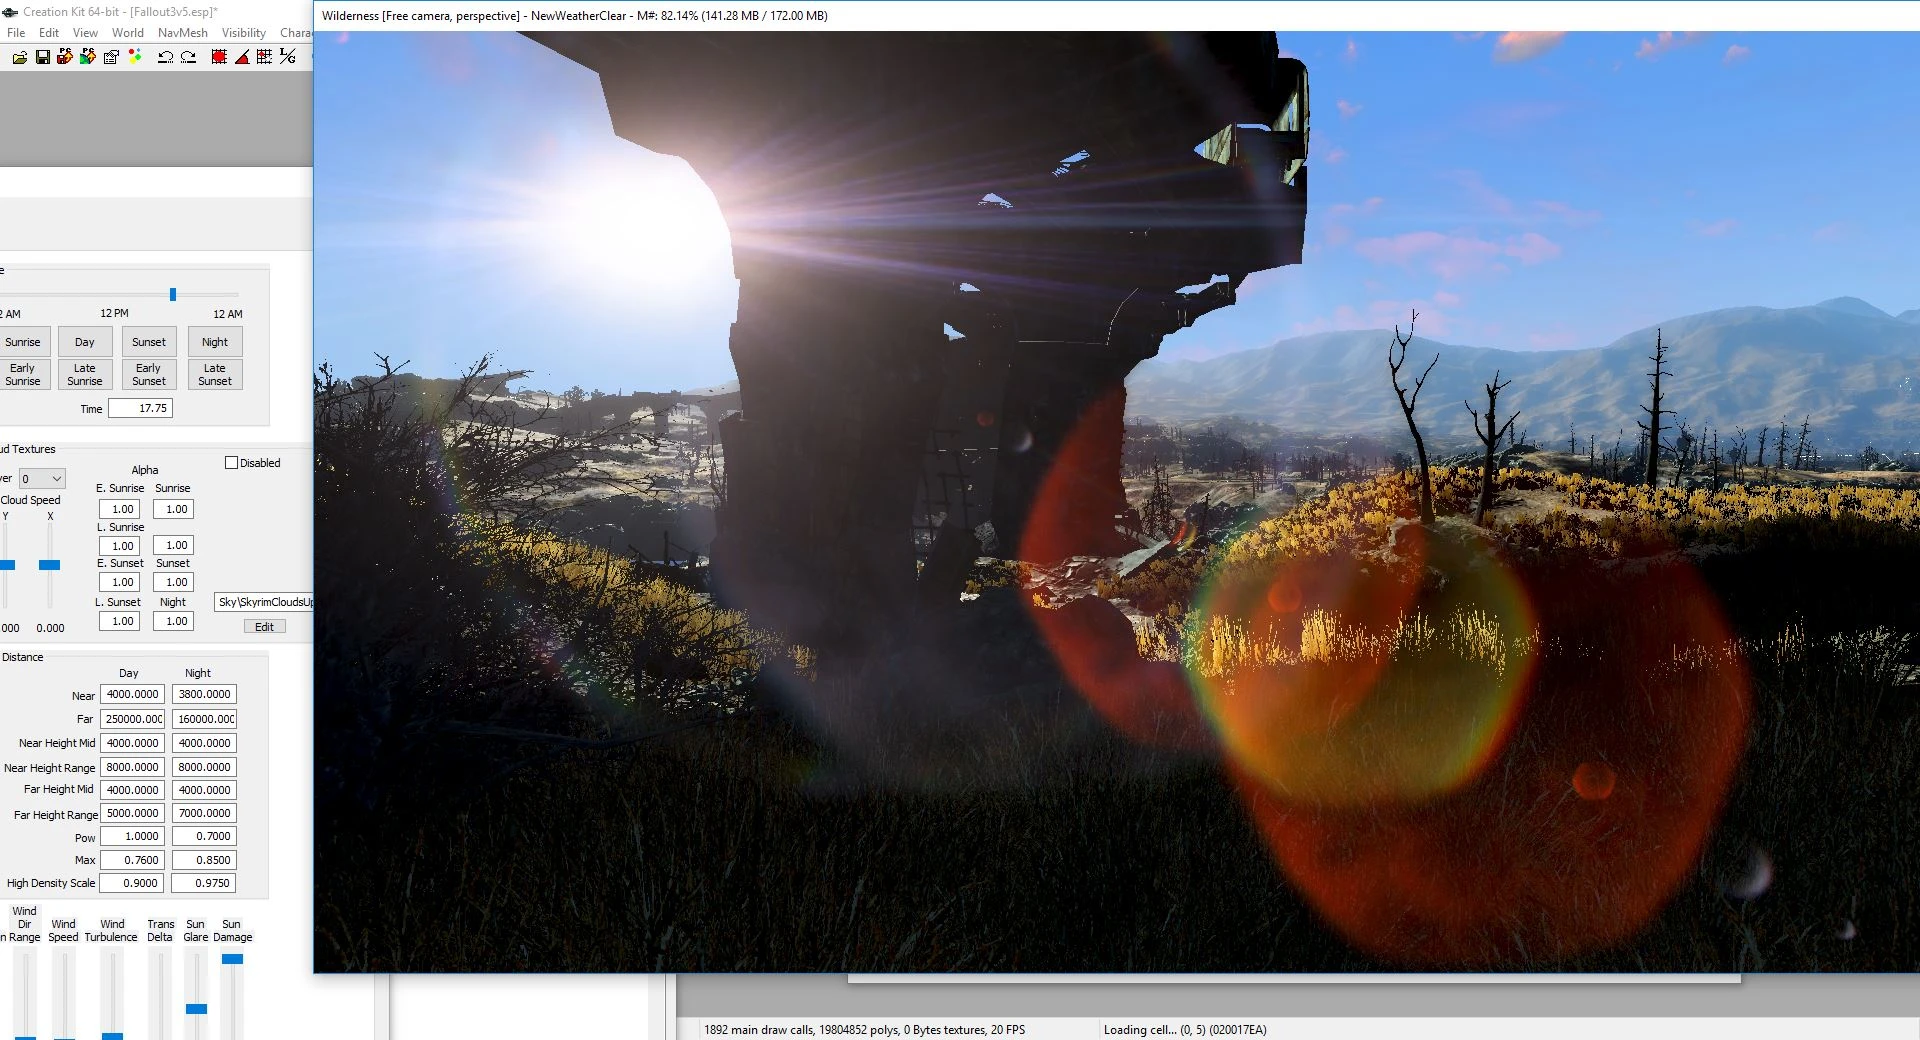This screenshot has height=1040, width=1920.
Task: Click the Time field showing 17.75
Action: tap(141, 408)
